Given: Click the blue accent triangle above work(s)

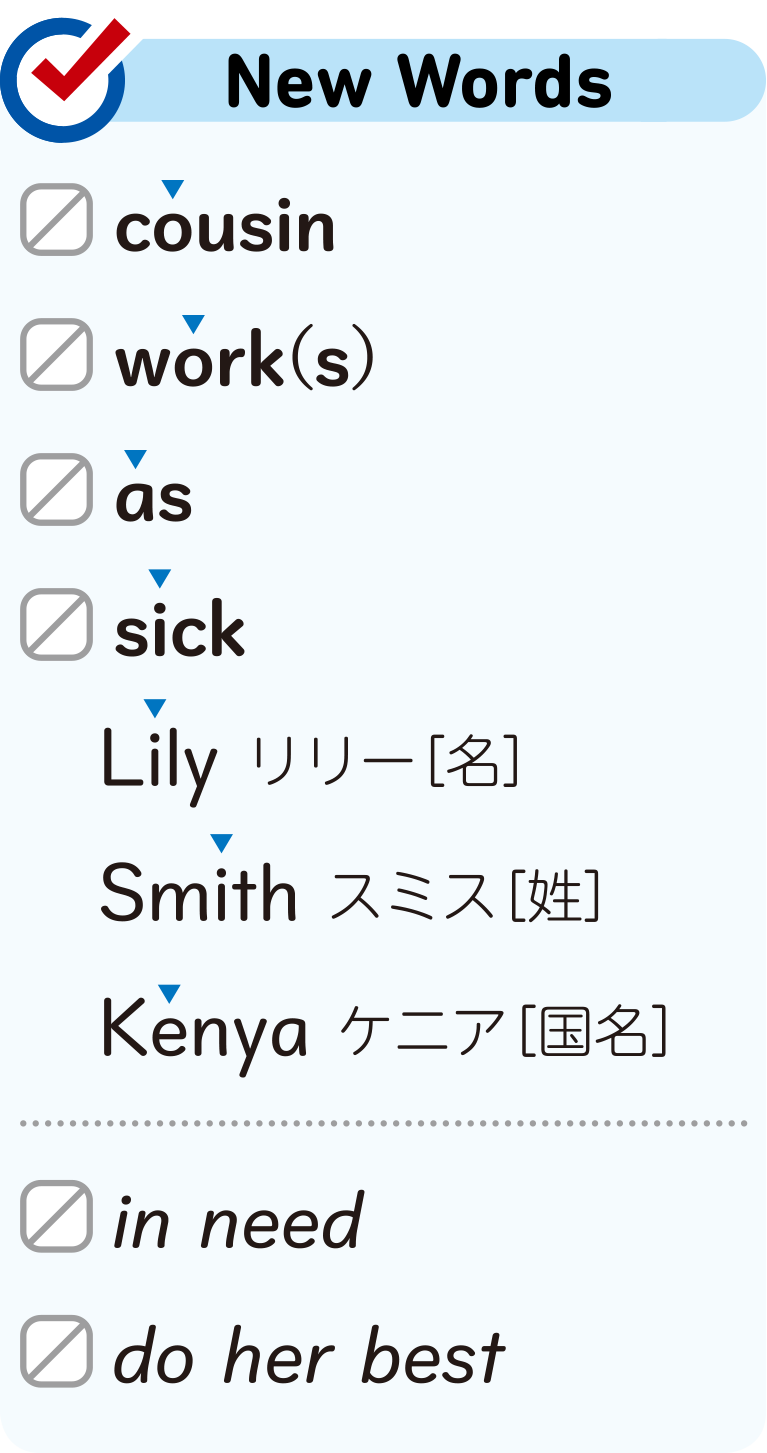Looking at the screenshot, I should tap(193, 323).
